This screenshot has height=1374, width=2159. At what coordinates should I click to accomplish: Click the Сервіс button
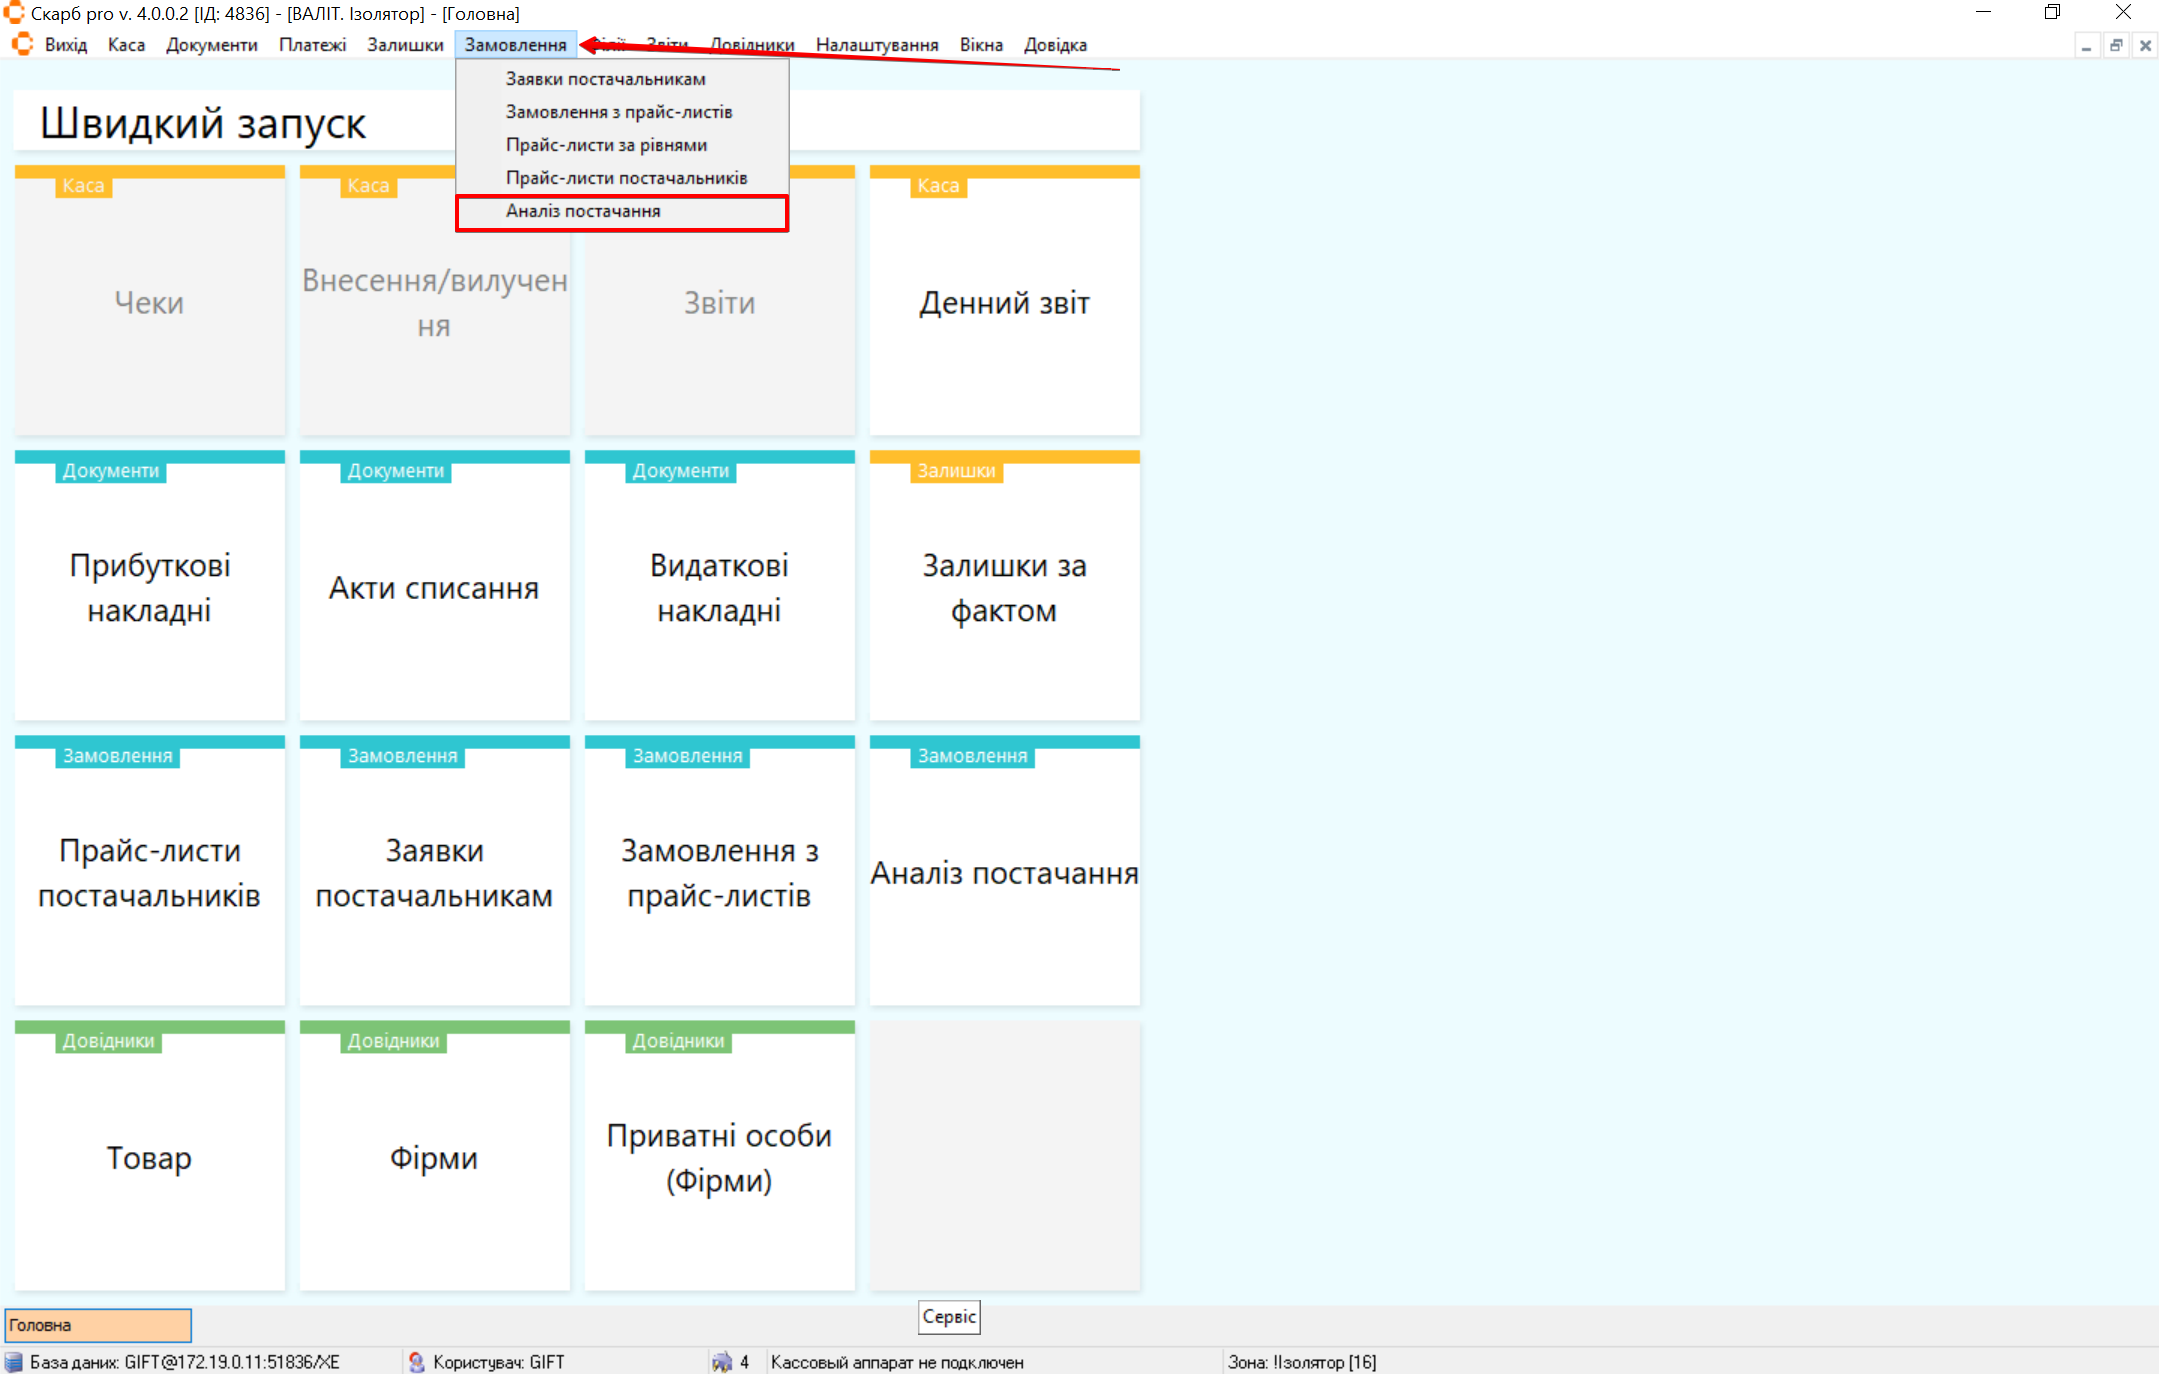pos(949,1316)
